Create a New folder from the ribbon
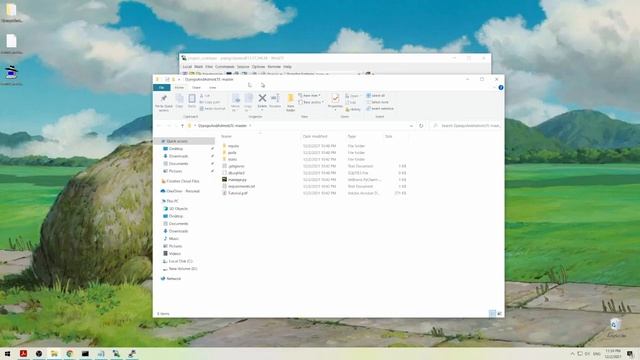The height and width of the screenshot is (360, 640). tap(291, 102)
